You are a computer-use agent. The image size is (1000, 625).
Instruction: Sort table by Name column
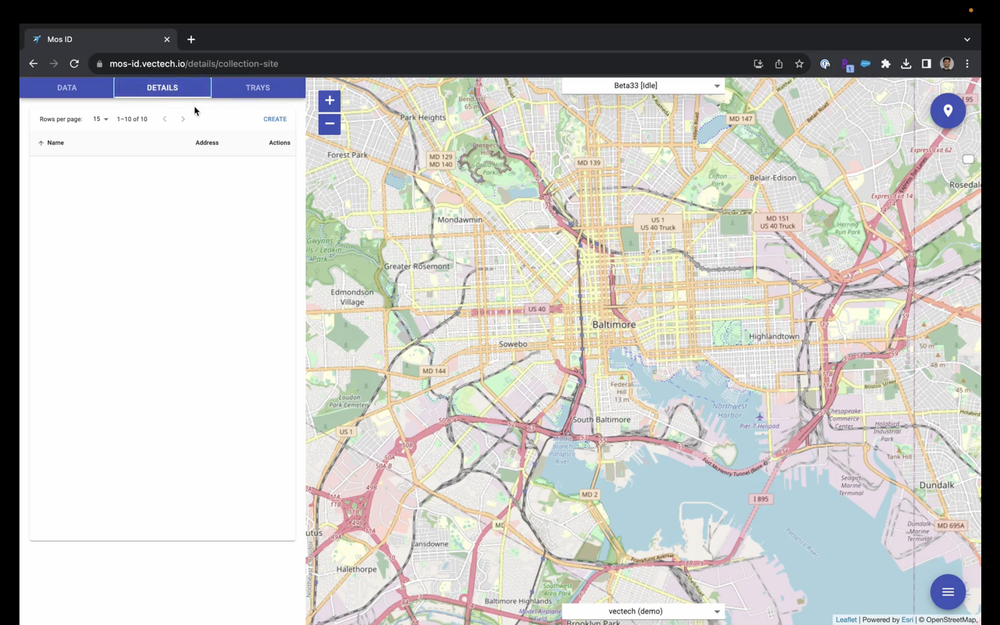tap(51, 143)
